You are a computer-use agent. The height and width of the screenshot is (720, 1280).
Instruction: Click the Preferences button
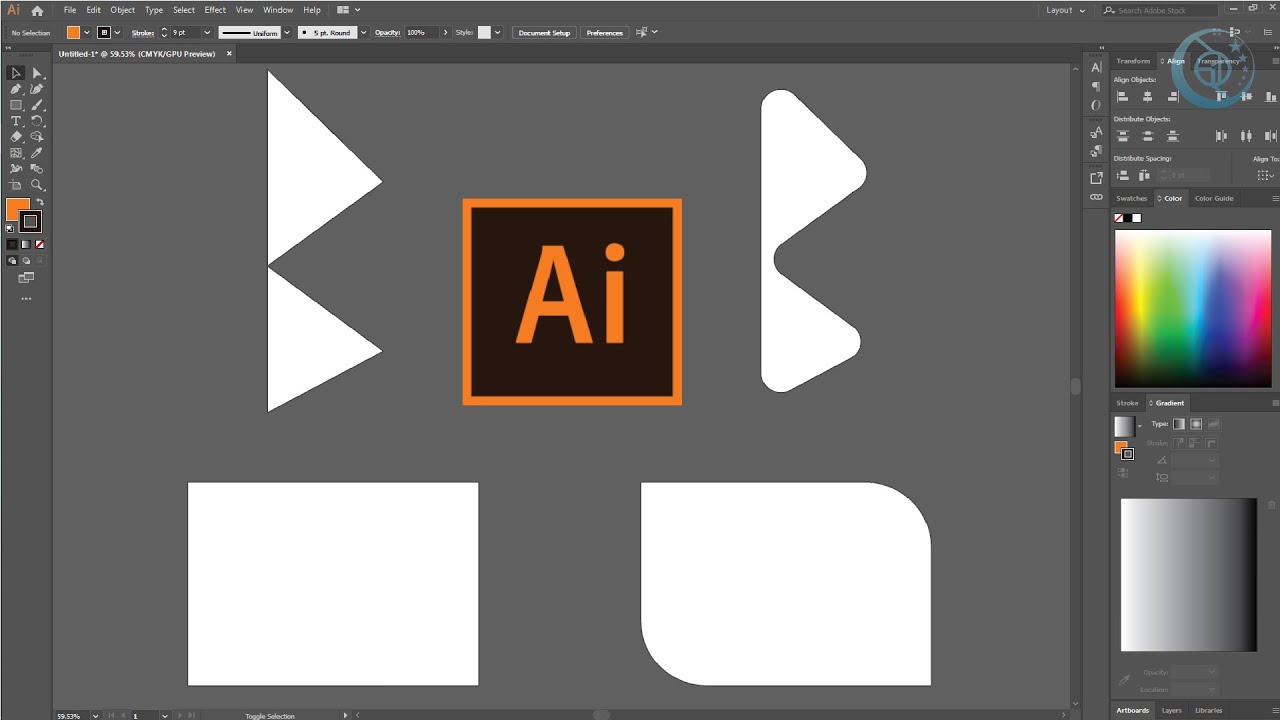pyautogui.click(x=604, y=33)
